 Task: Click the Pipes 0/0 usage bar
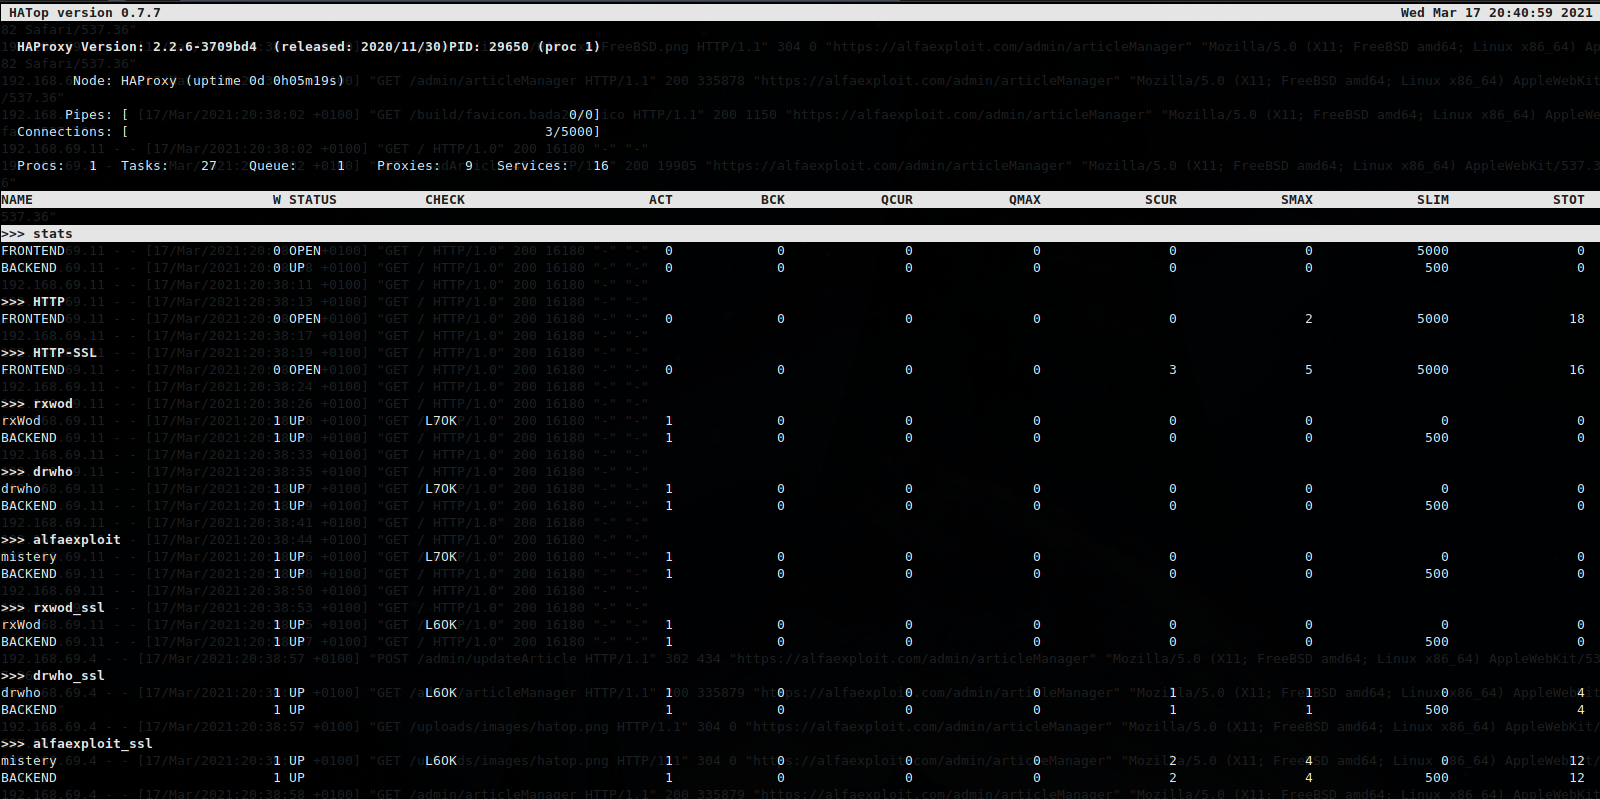pos(362,115)
